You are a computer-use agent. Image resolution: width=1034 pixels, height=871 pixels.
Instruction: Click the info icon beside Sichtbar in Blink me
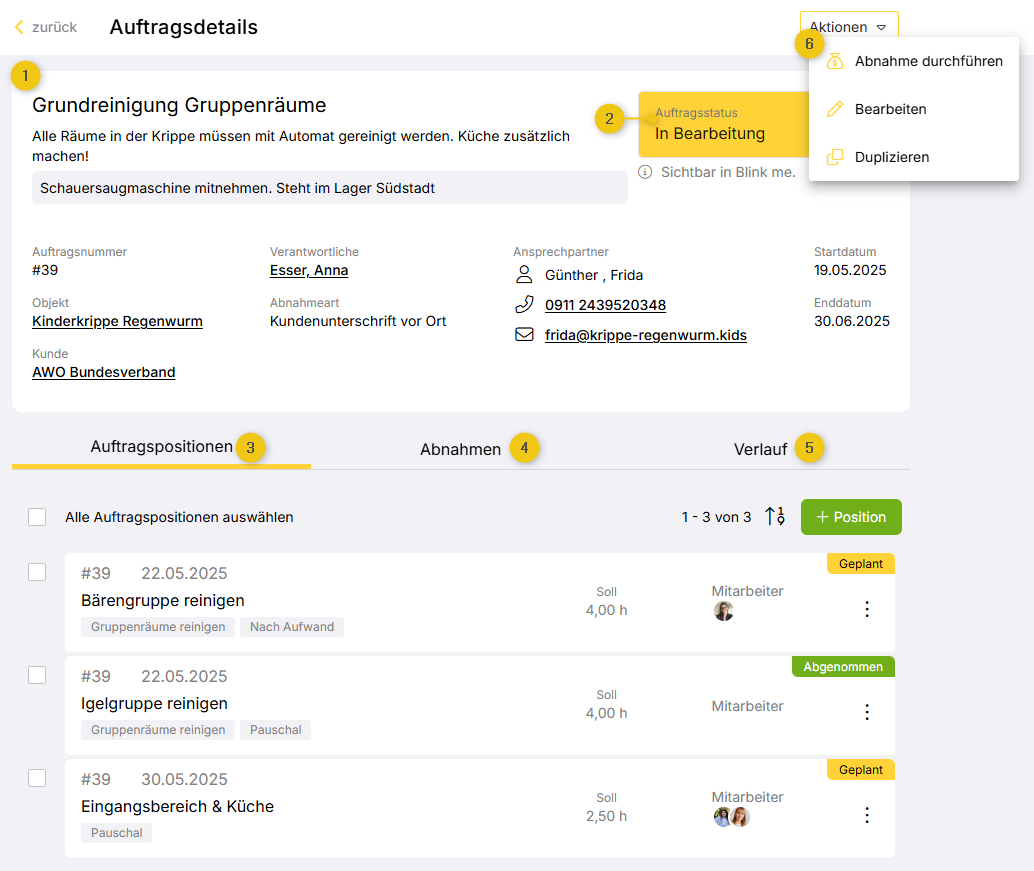(x=646, y=172)
